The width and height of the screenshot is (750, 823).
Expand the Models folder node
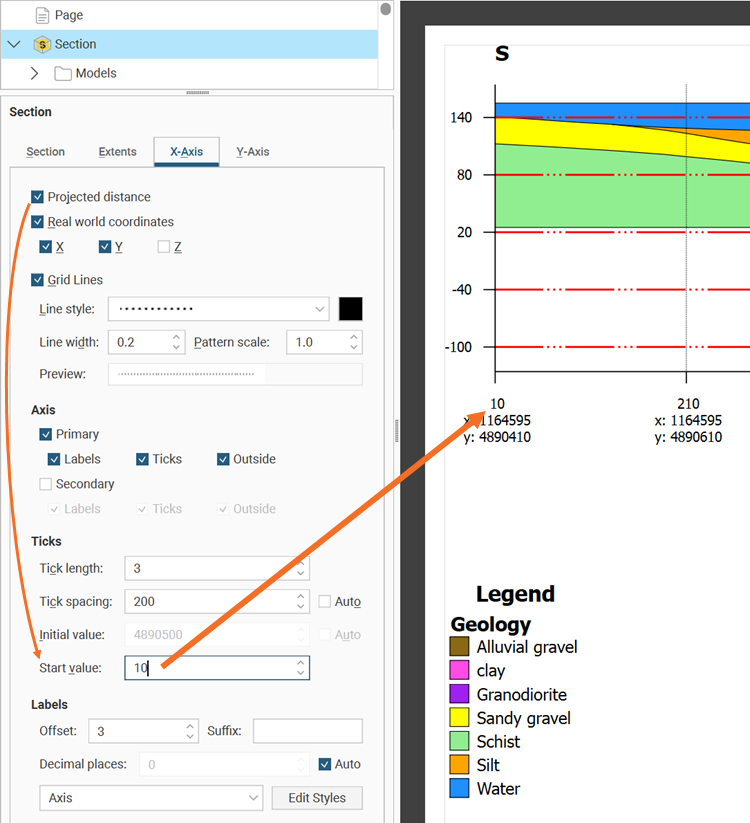pyautogui.click(x=34, y=73)
